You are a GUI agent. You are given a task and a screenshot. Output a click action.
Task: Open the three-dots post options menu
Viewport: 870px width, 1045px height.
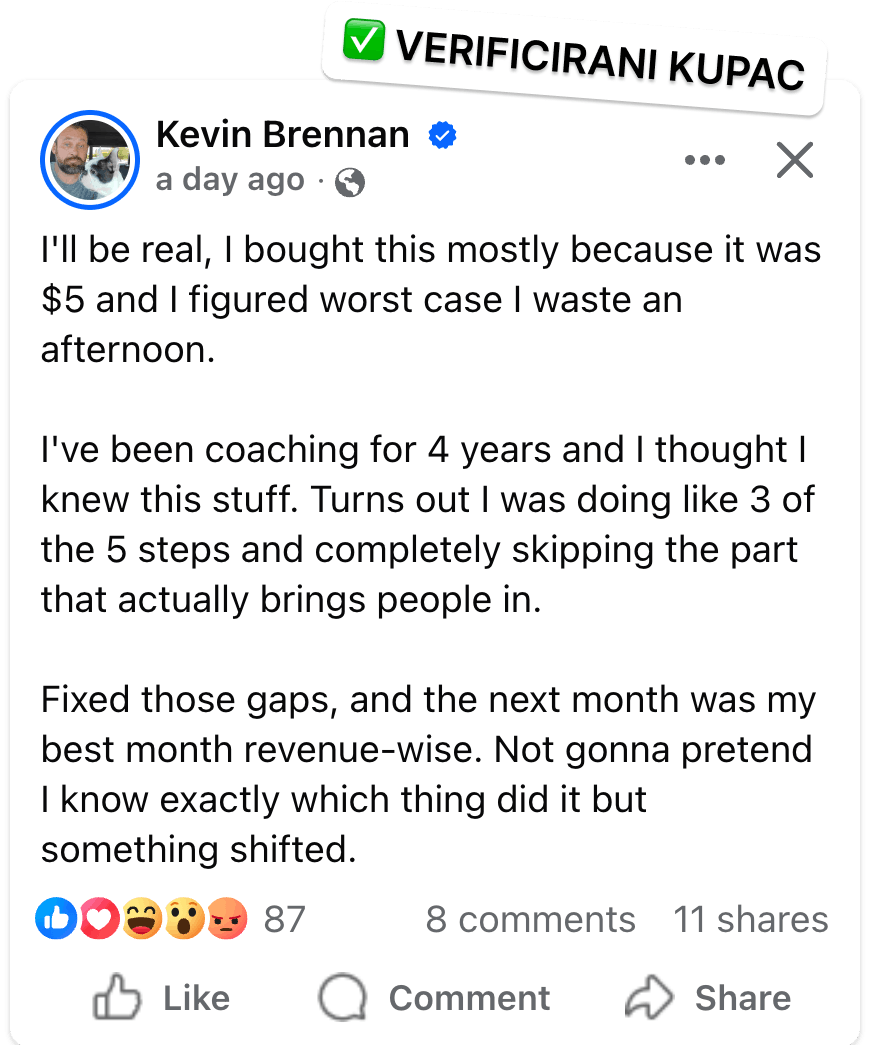pyautogui.click(x=705, y=160)
